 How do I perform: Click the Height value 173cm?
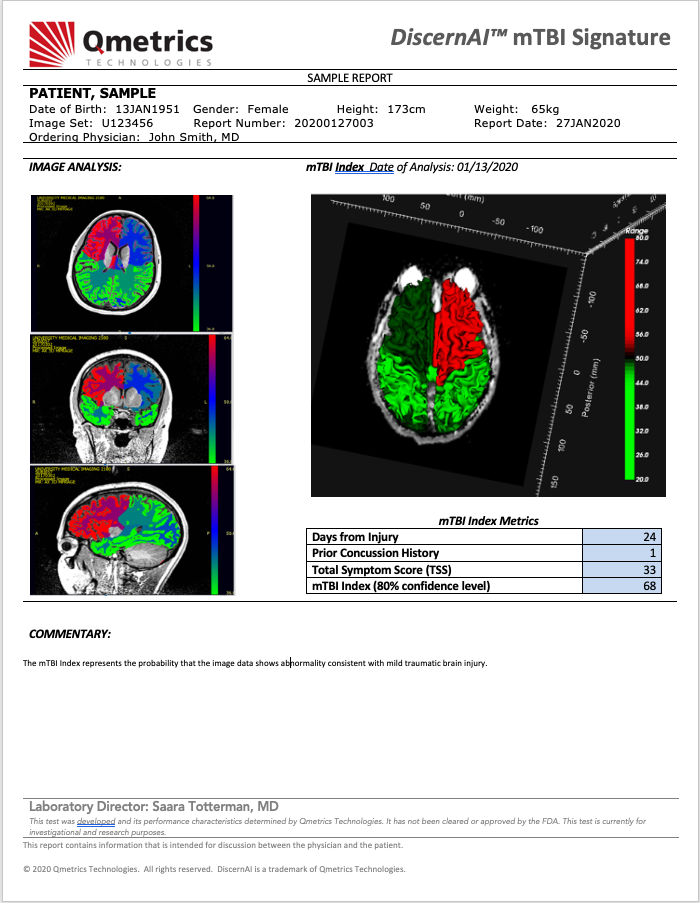tap(406, 109)
